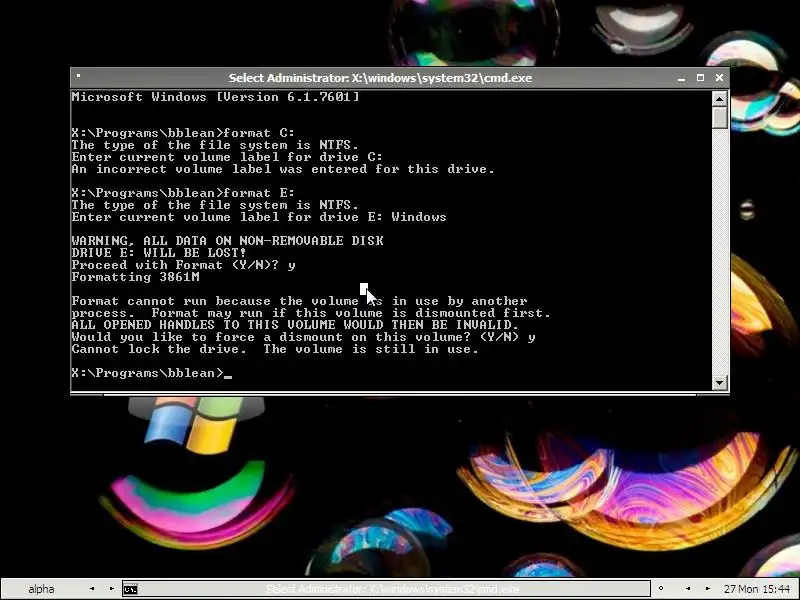The height and width of the screenshot is (600, 800).
Task: Click 'Cannot lock the drive' message line
Action: point(275,349)
